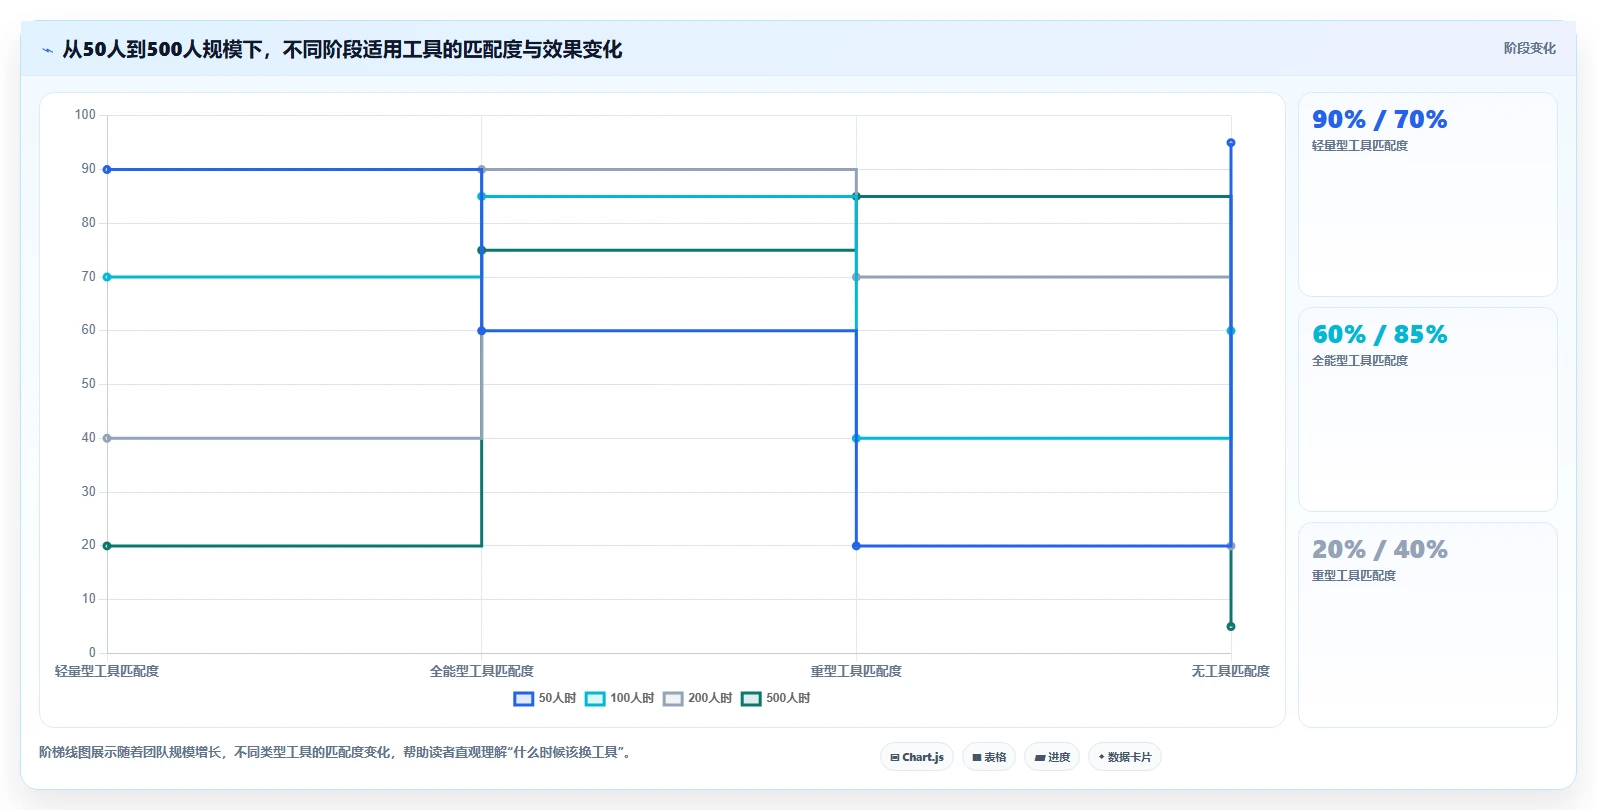The width and height of the screenshot is (1597, 810).
Task: Click the cyan 100人时 point at 70
Action: tap(107, 277)
